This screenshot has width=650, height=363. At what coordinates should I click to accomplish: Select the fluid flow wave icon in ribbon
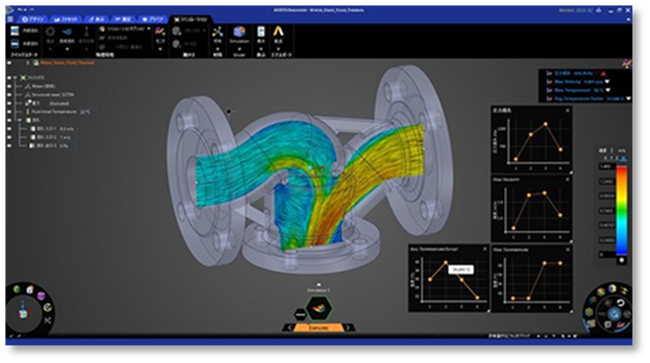click(67, 32)
